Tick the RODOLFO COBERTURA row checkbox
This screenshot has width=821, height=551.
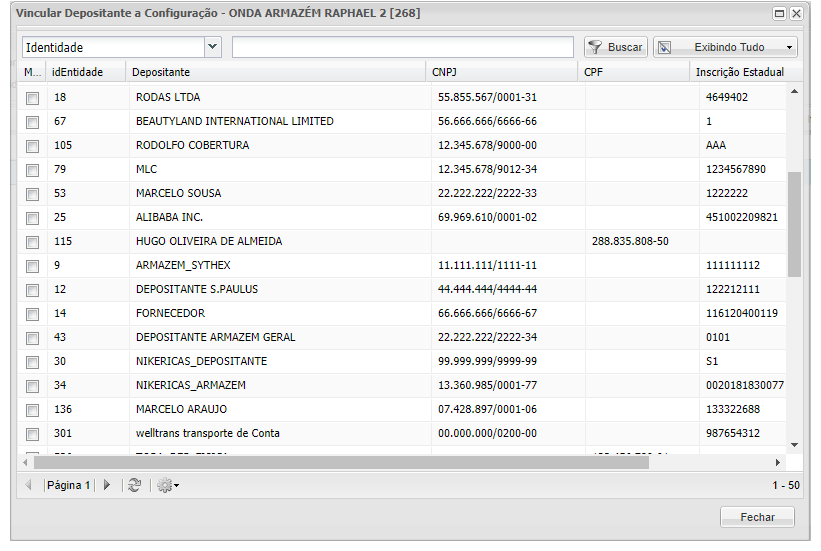click(x=32, y=146)
